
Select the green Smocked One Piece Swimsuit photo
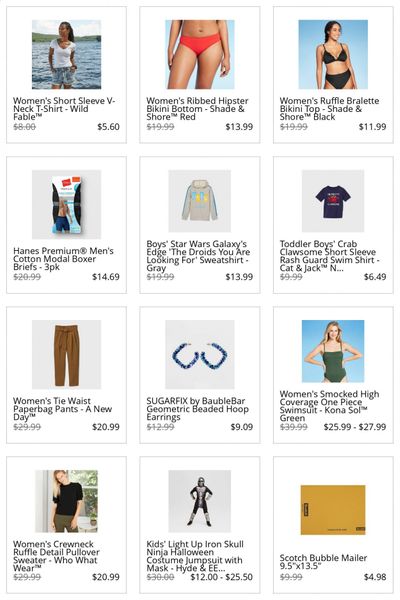click(x=333, y=351)
